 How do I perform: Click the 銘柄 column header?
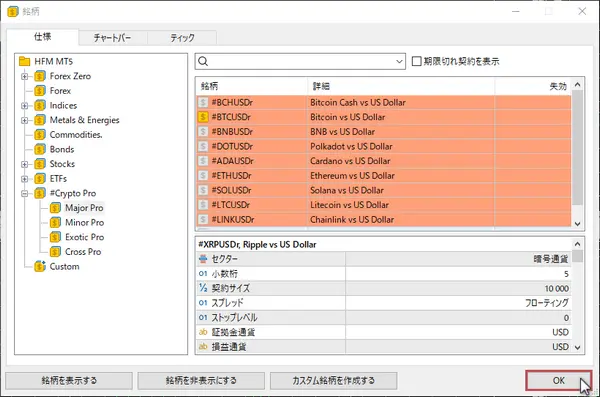(x=252, y=86)
